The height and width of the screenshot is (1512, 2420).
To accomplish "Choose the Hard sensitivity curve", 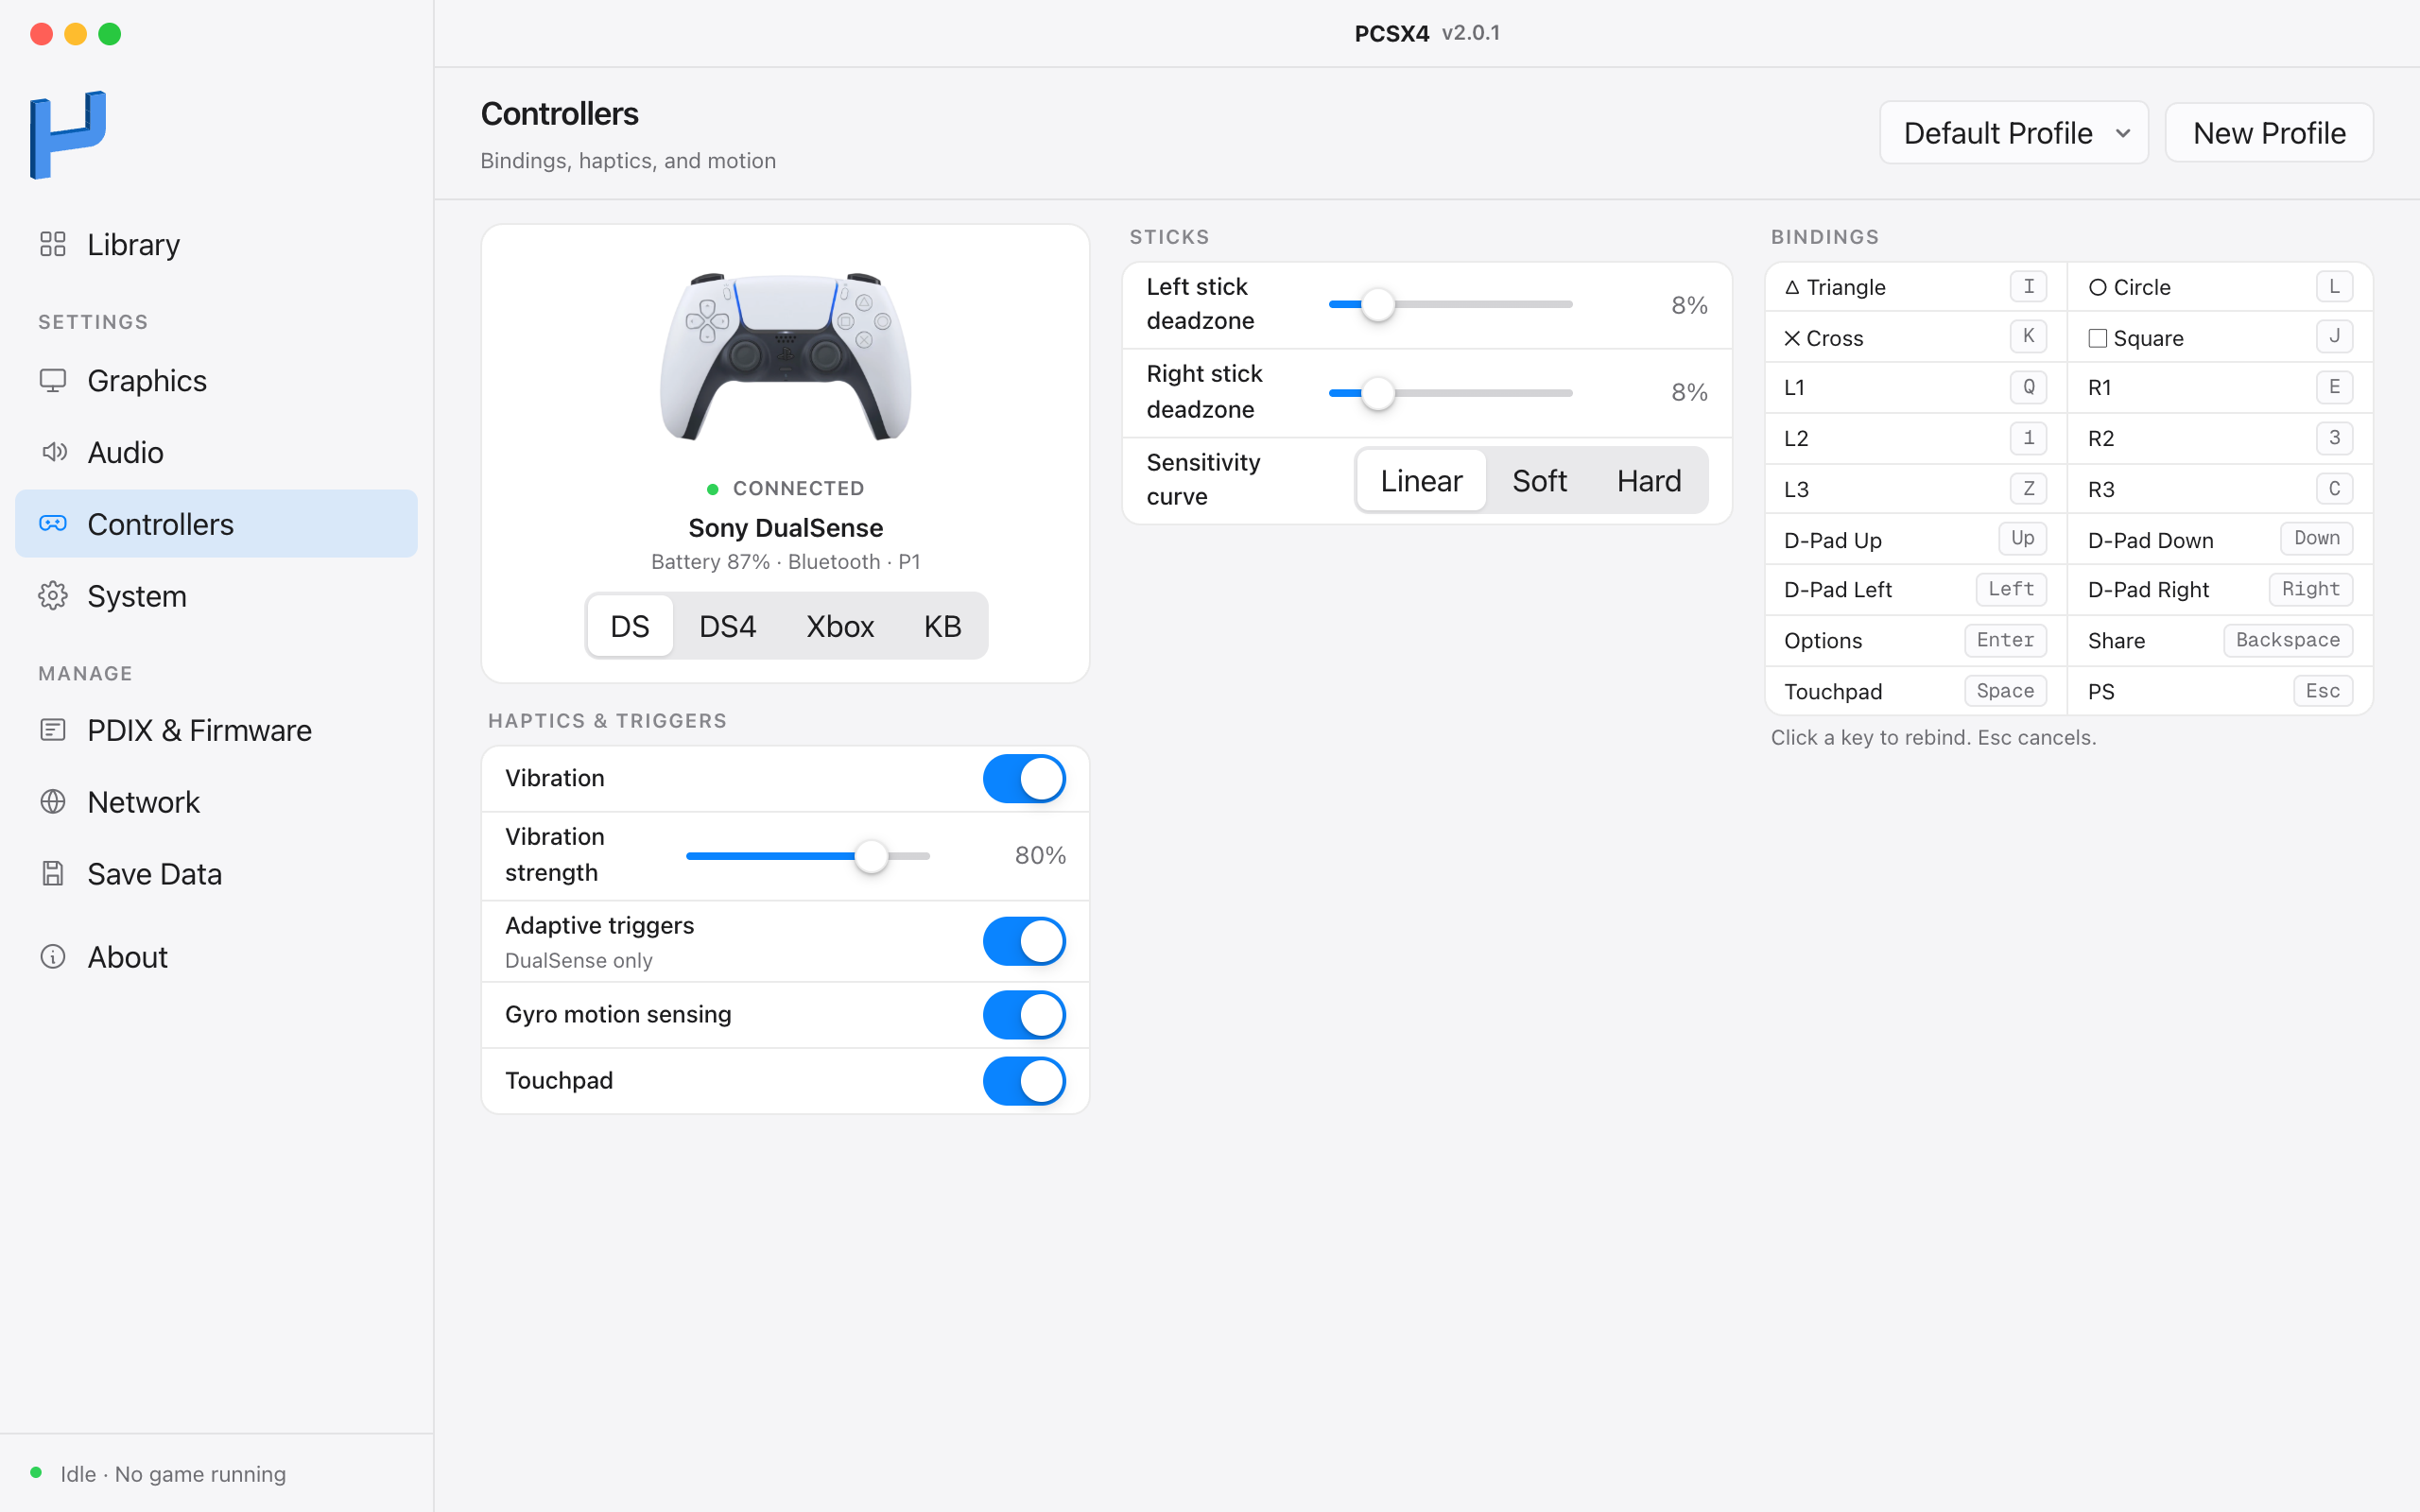I will click(1649, 481).
